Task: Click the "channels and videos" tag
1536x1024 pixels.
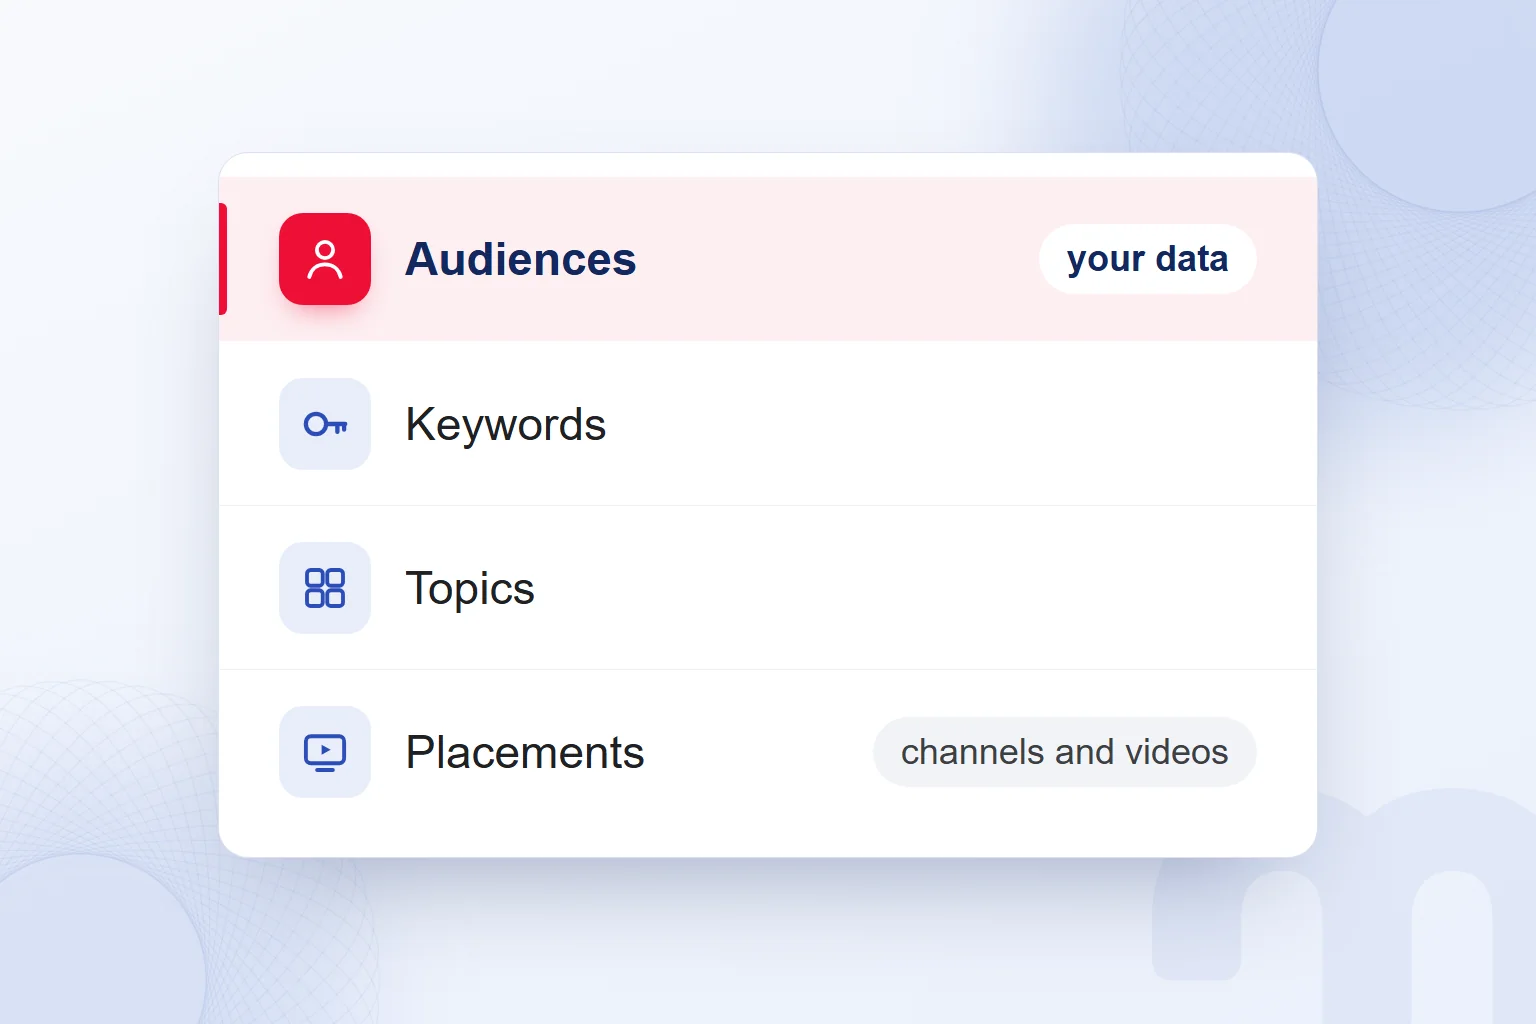Action: click(1065, 752)
